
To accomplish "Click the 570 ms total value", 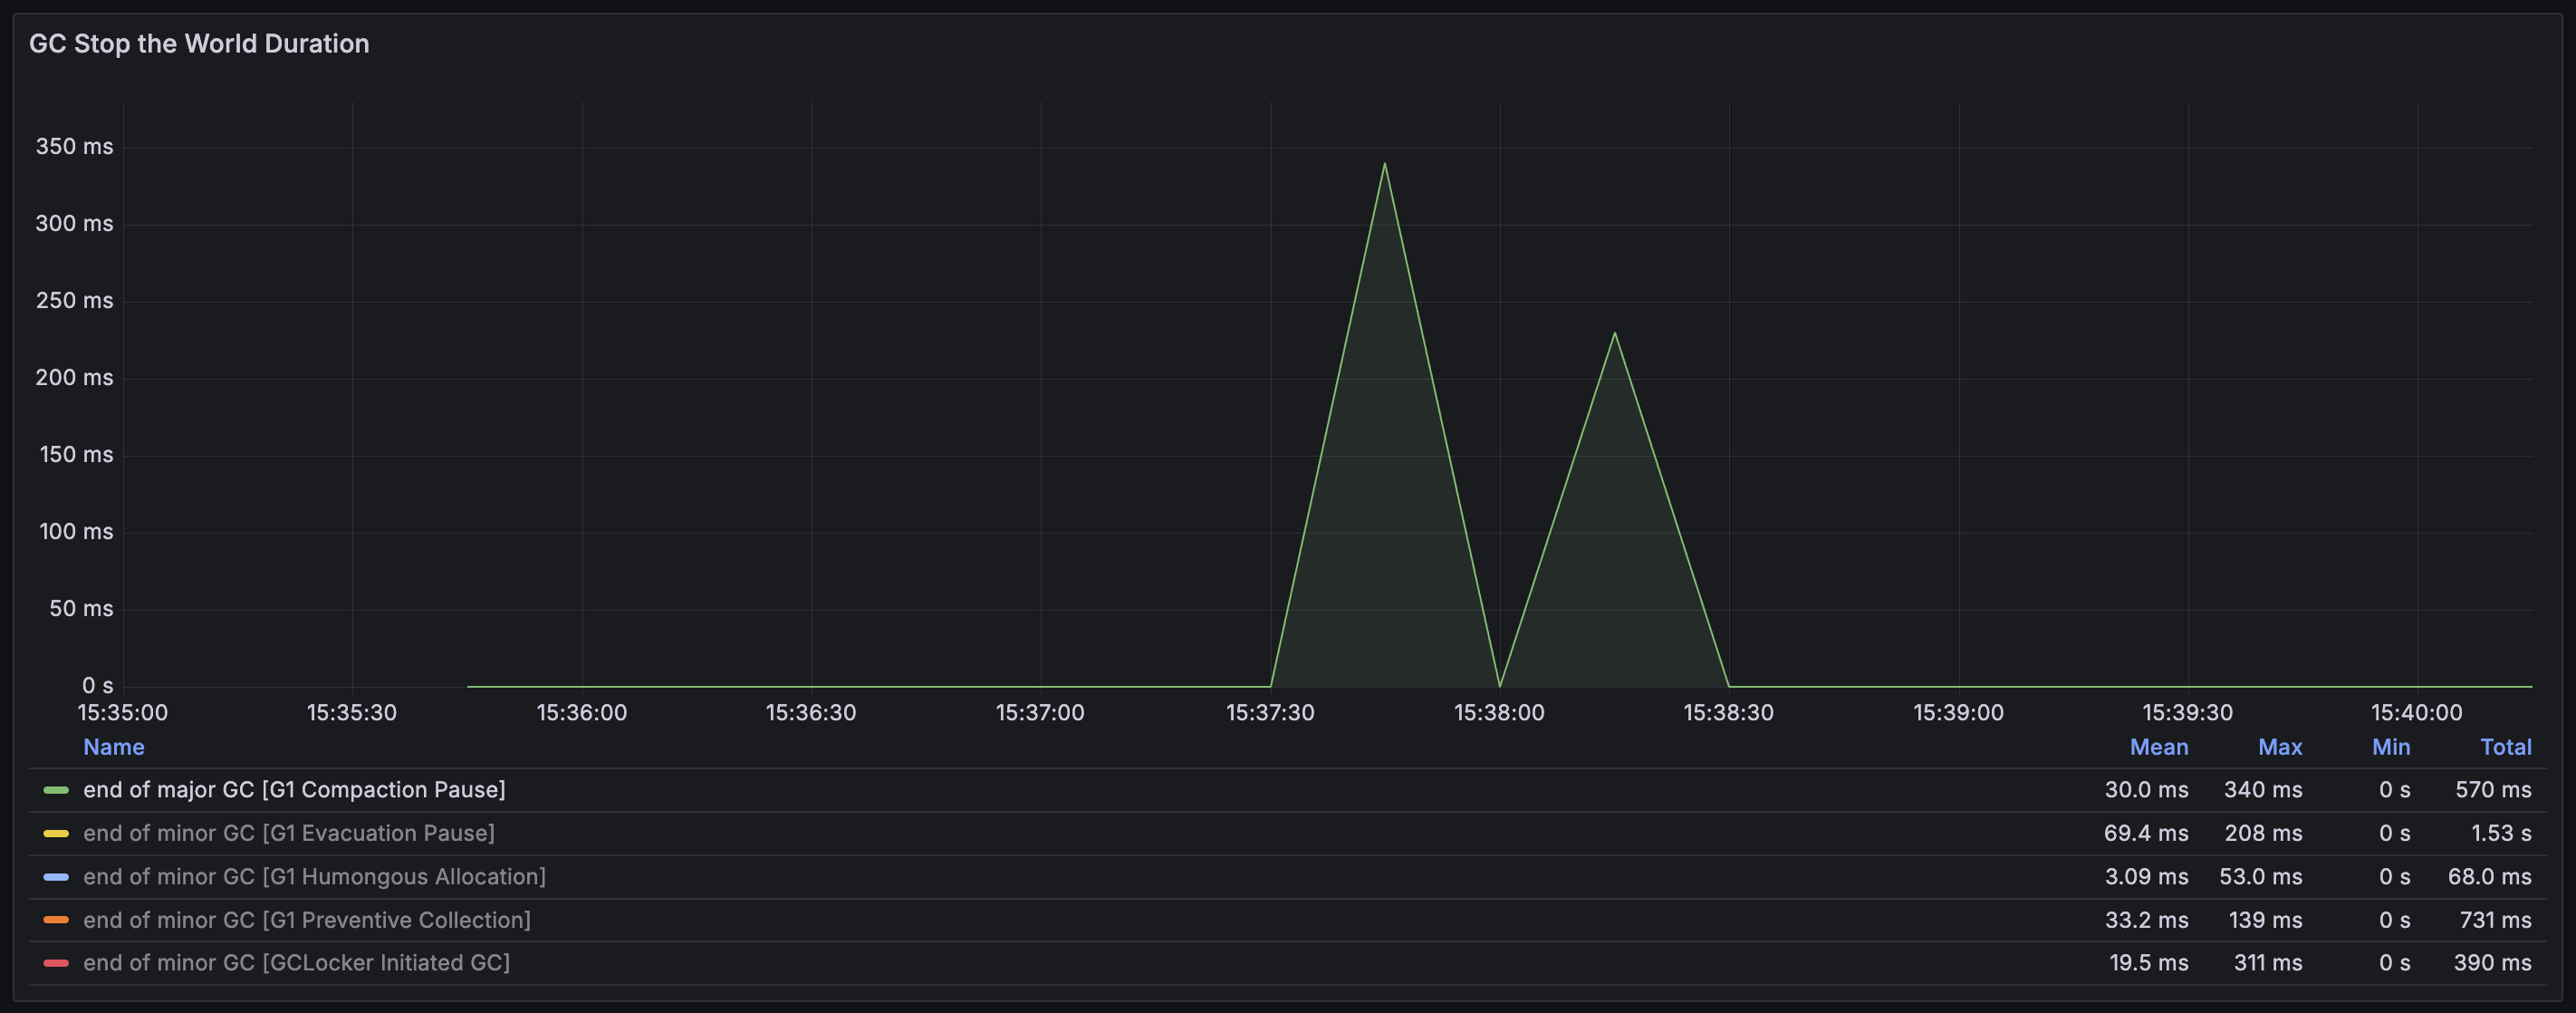I will [2493, 790].
